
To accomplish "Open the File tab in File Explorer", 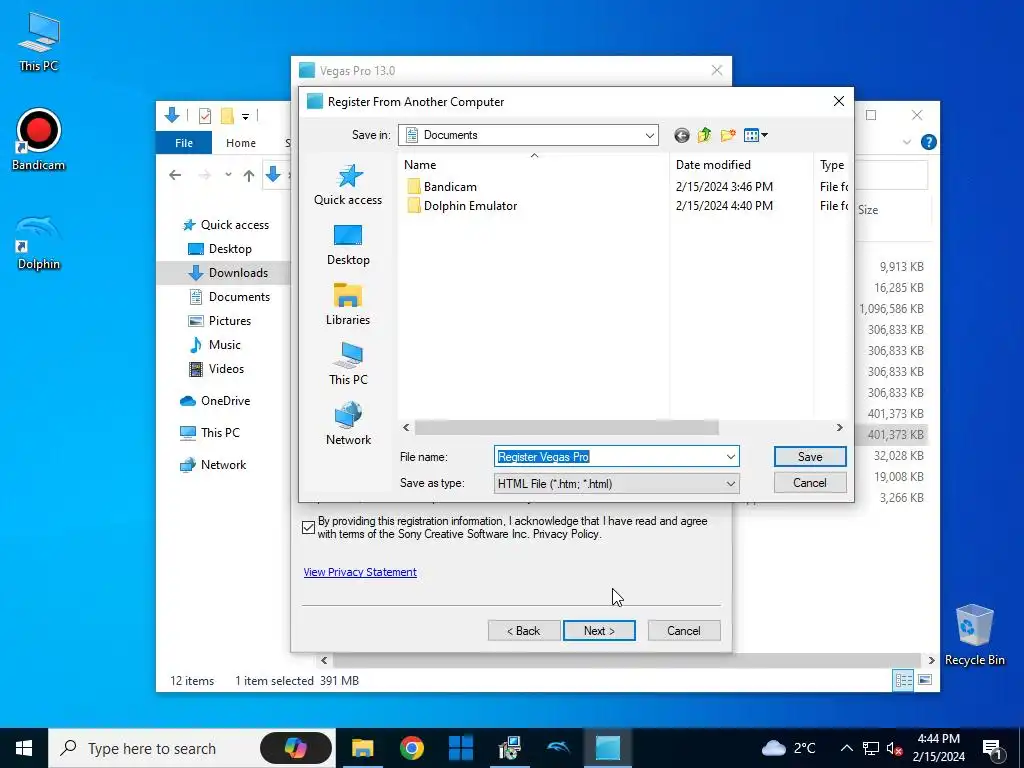I will pyautogui.click(x=184, y=143).
